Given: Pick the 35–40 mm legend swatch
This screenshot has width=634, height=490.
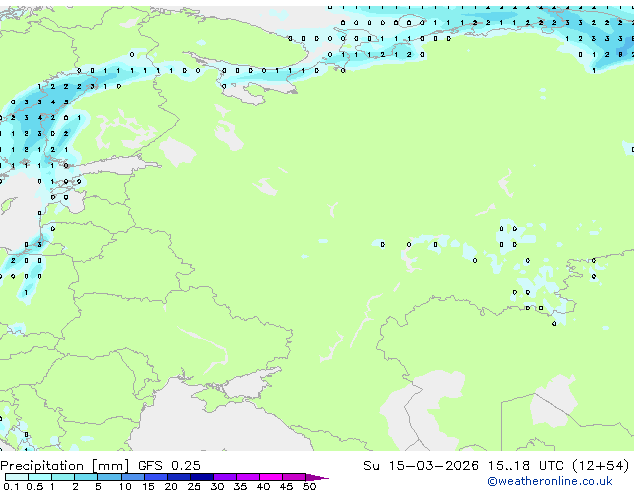Looking at the screenshot, I should [x=248, y=477].
